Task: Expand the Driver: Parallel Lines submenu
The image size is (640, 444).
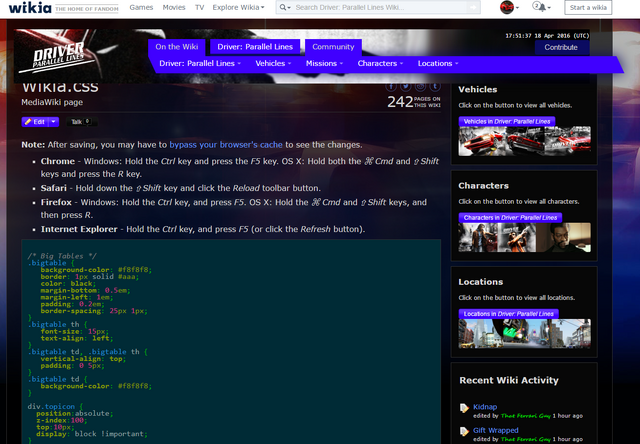Action: [200, 63]
